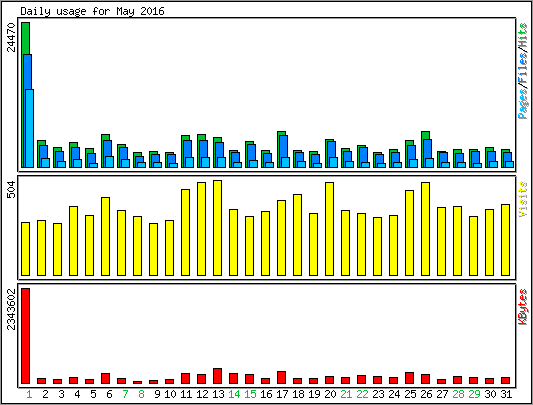Click green day label 21
This screenshot has height=405, width=533.
[346, 394]
